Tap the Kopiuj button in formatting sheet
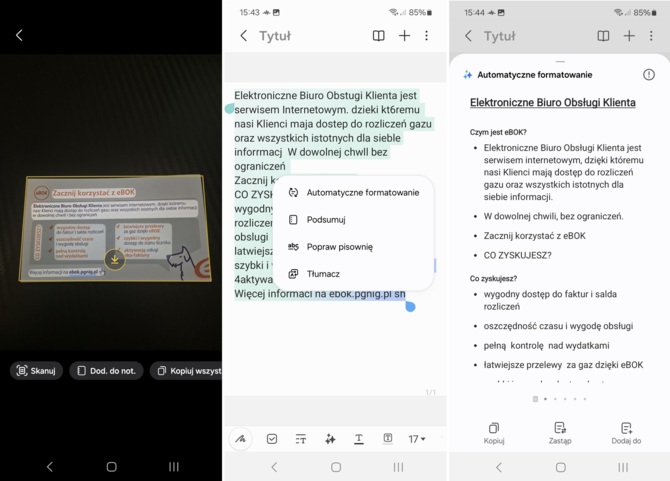 pyautogui.click(x=494, y=433)
